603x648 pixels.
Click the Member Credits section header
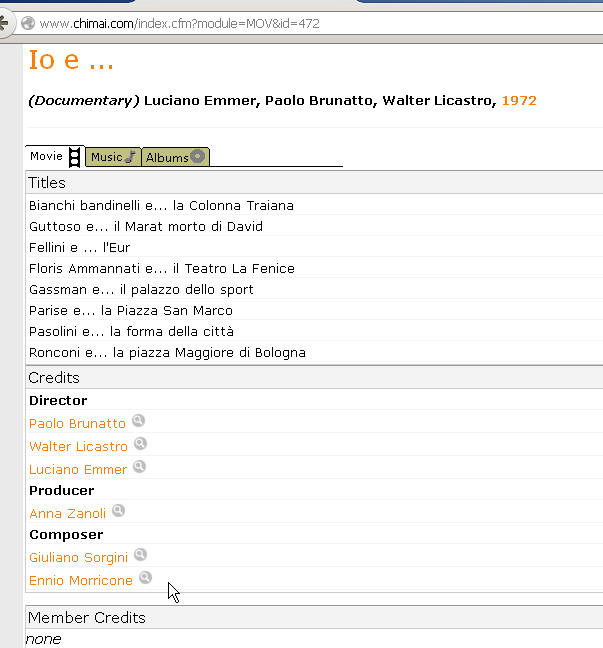[x=314, y=618]
